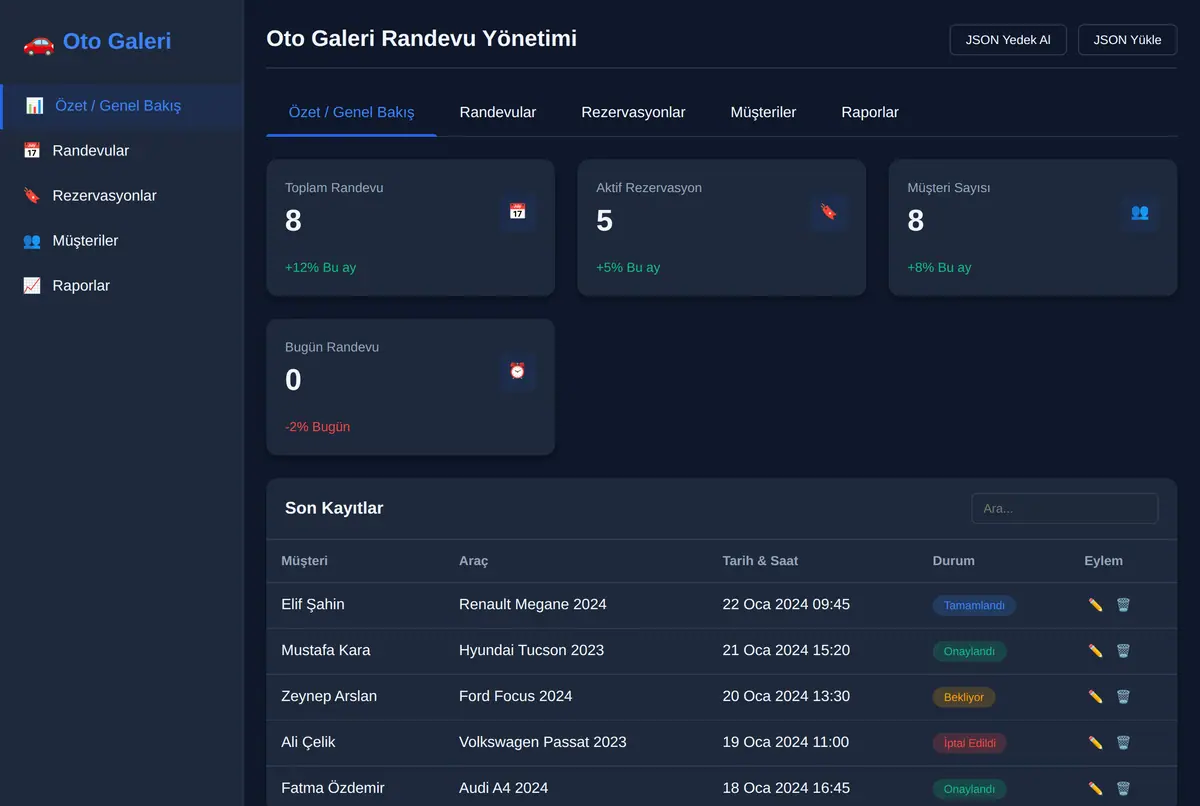
Task: Open Özet / Genel Bakış in the sidebar
Action: pyautogui.click(x=122, y=106)
